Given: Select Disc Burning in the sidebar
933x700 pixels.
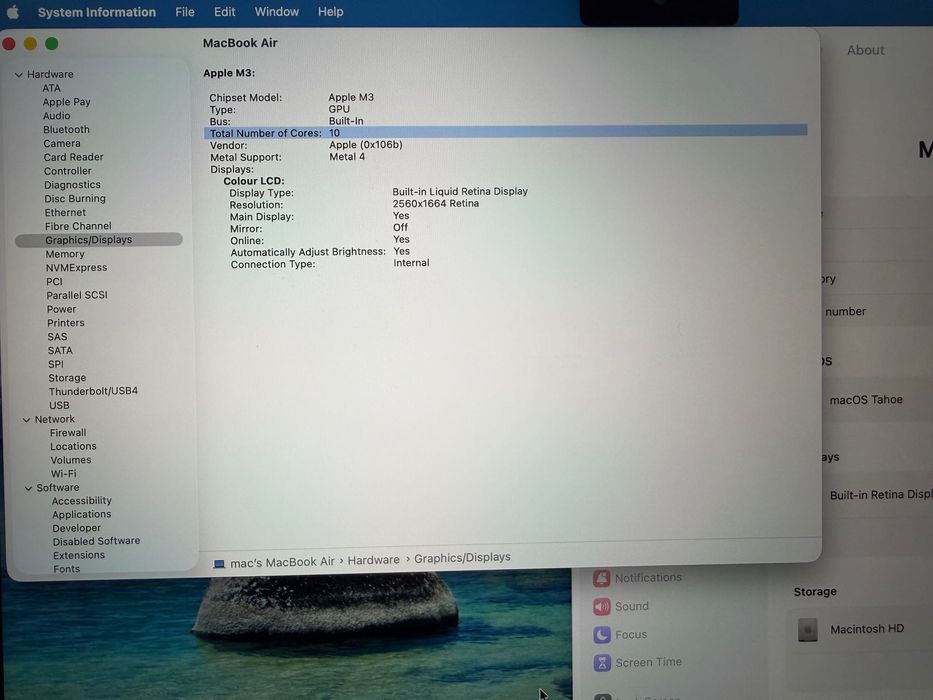Looking at the screenshot, I should 75,198.
